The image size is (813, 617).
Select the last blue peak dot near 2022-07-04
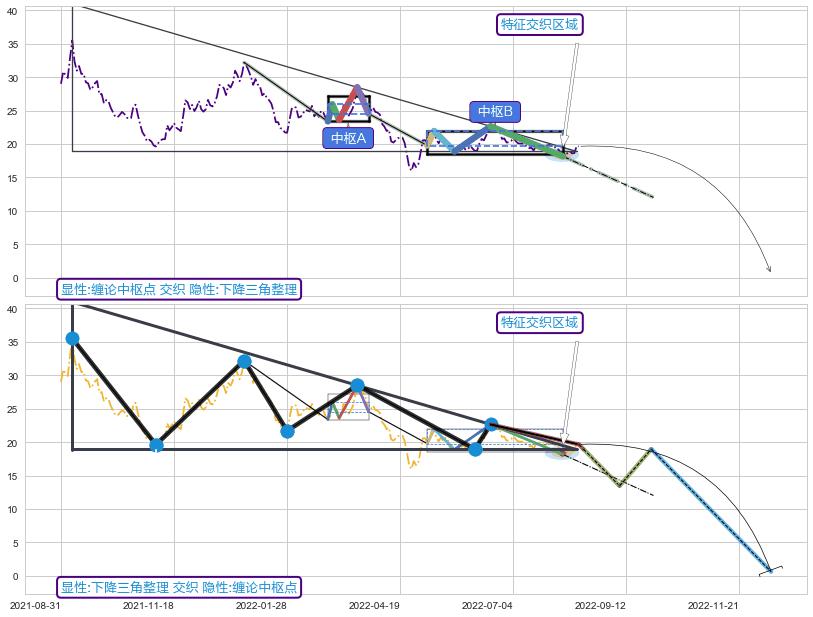tap(491, 425)
